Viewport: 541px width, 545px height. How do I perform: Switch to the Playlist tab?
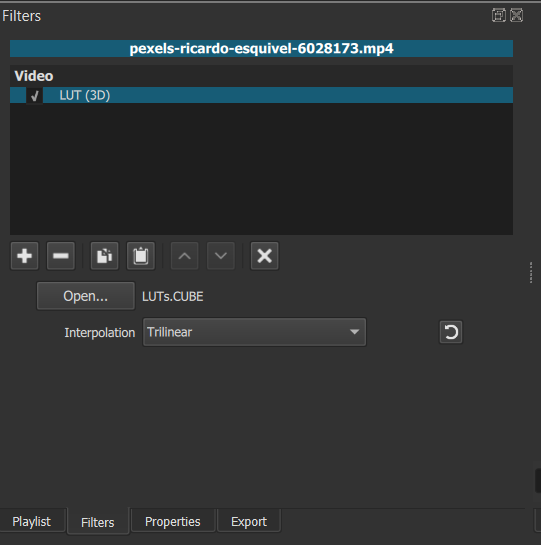32,521
